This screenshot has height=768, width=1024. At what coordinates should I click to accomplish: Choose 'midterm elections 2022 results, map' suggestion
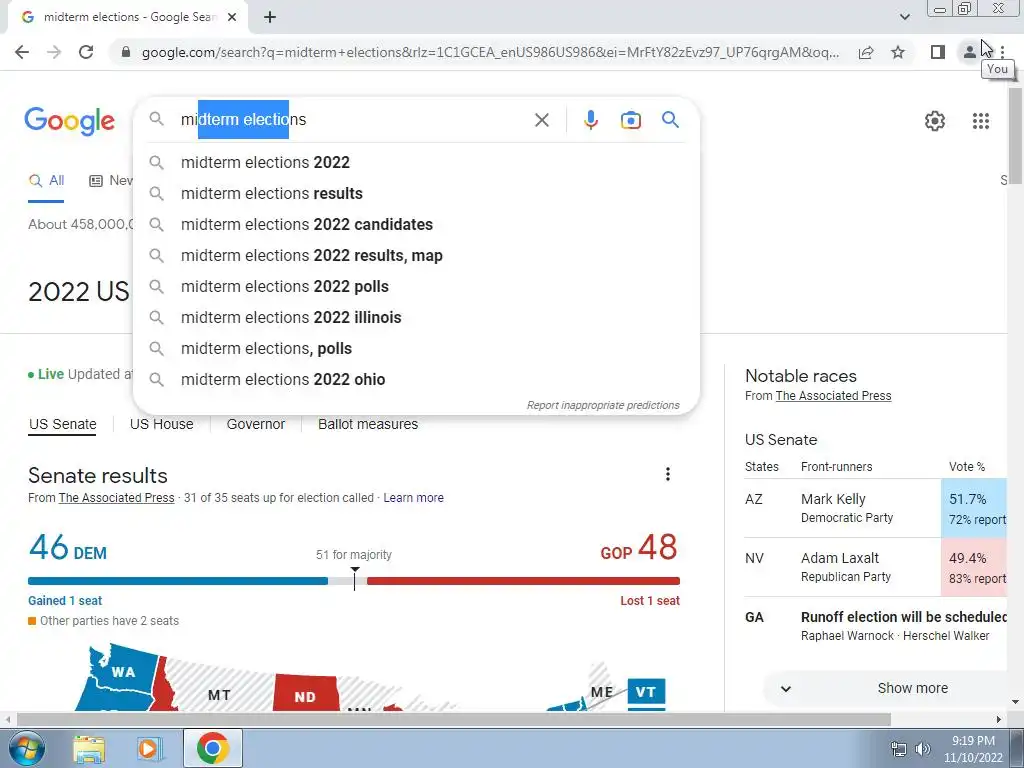pyautogui.click(x=416, y=255)
